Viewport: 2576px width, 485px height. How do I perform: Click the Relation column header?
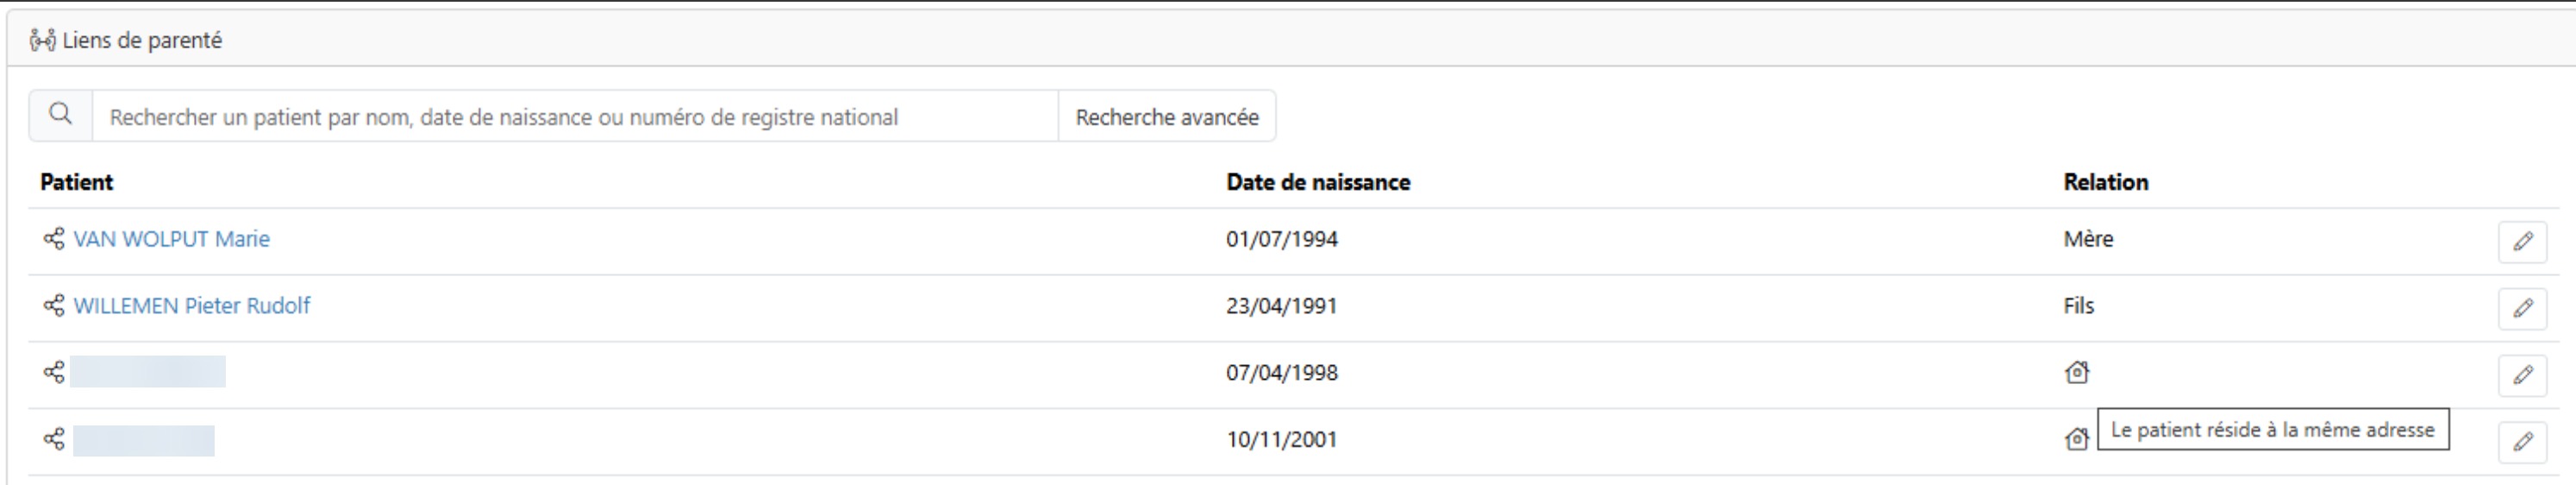pos(2106,182)
